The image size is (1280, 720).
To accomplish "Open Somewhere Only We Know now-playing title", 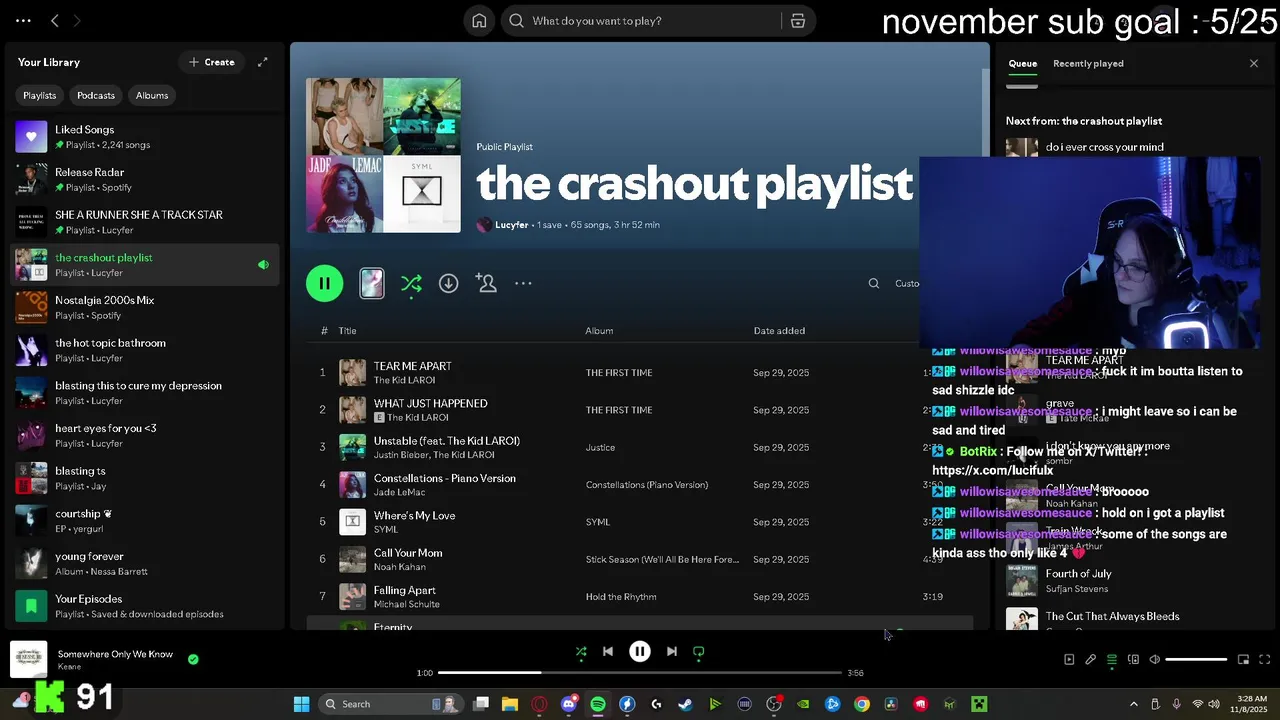I will pyautogui.click(x=115, y=654).
